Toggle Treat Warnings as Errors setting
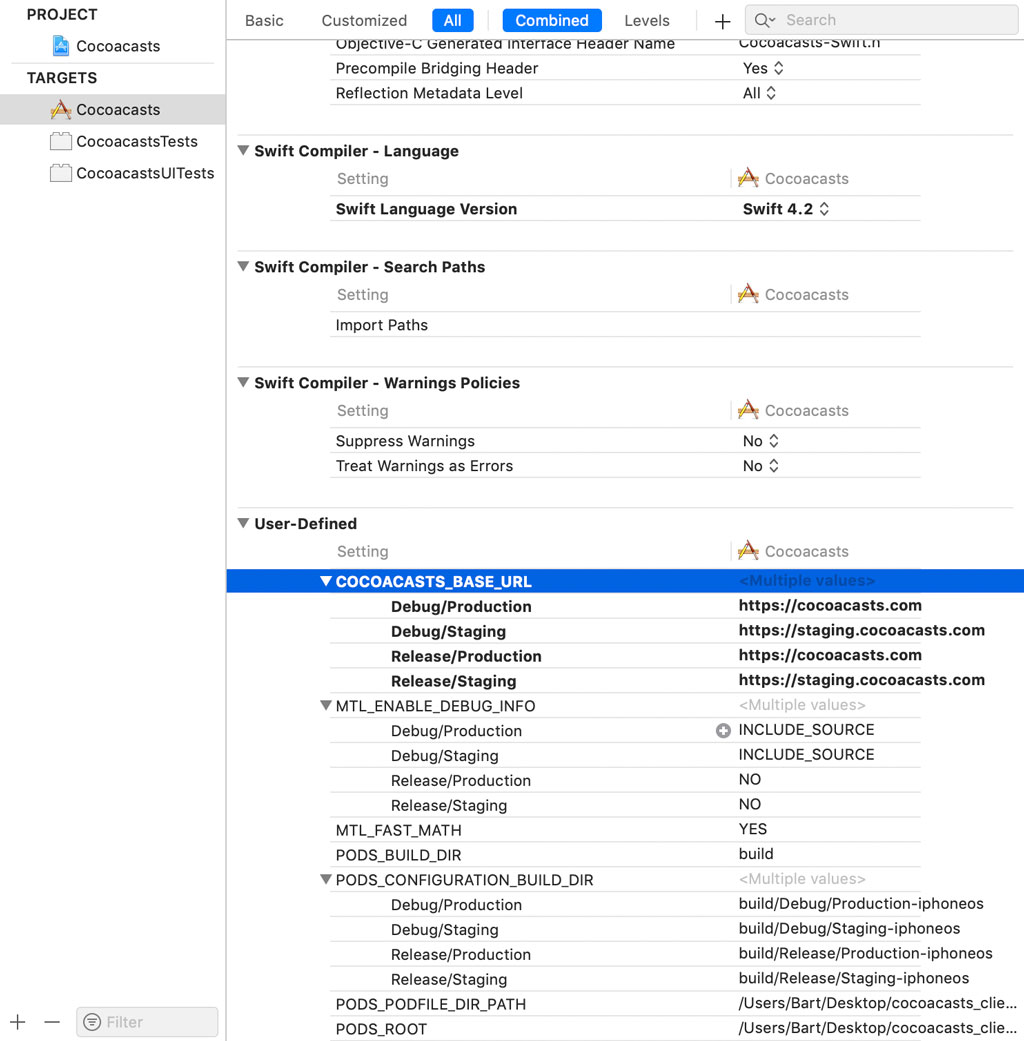 pyautogui.click(x=761, y=465)
